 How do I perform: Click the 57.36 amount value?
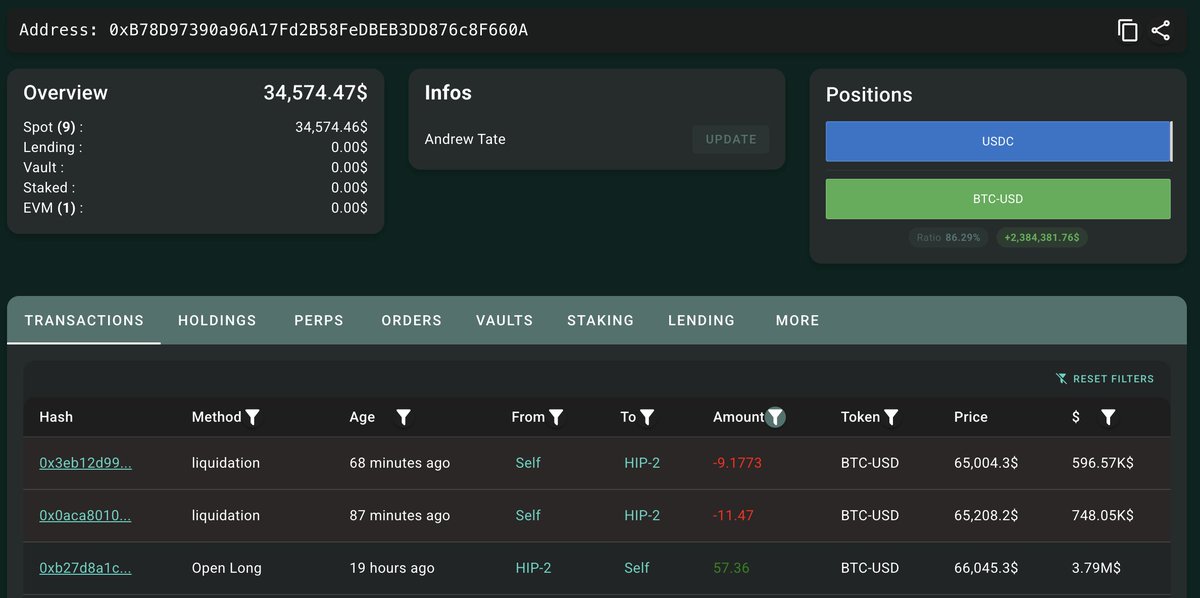click(731, 568)
